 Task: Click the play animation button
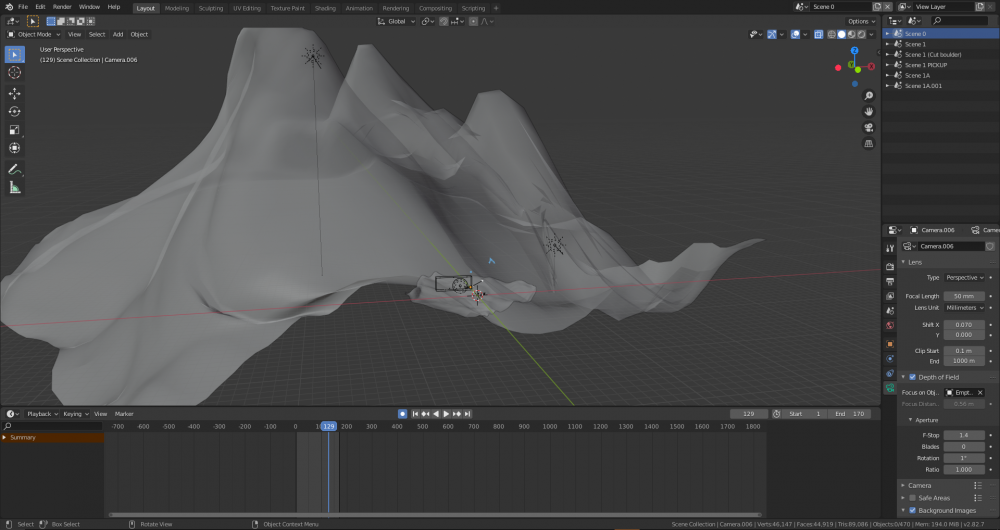(446, 414)
